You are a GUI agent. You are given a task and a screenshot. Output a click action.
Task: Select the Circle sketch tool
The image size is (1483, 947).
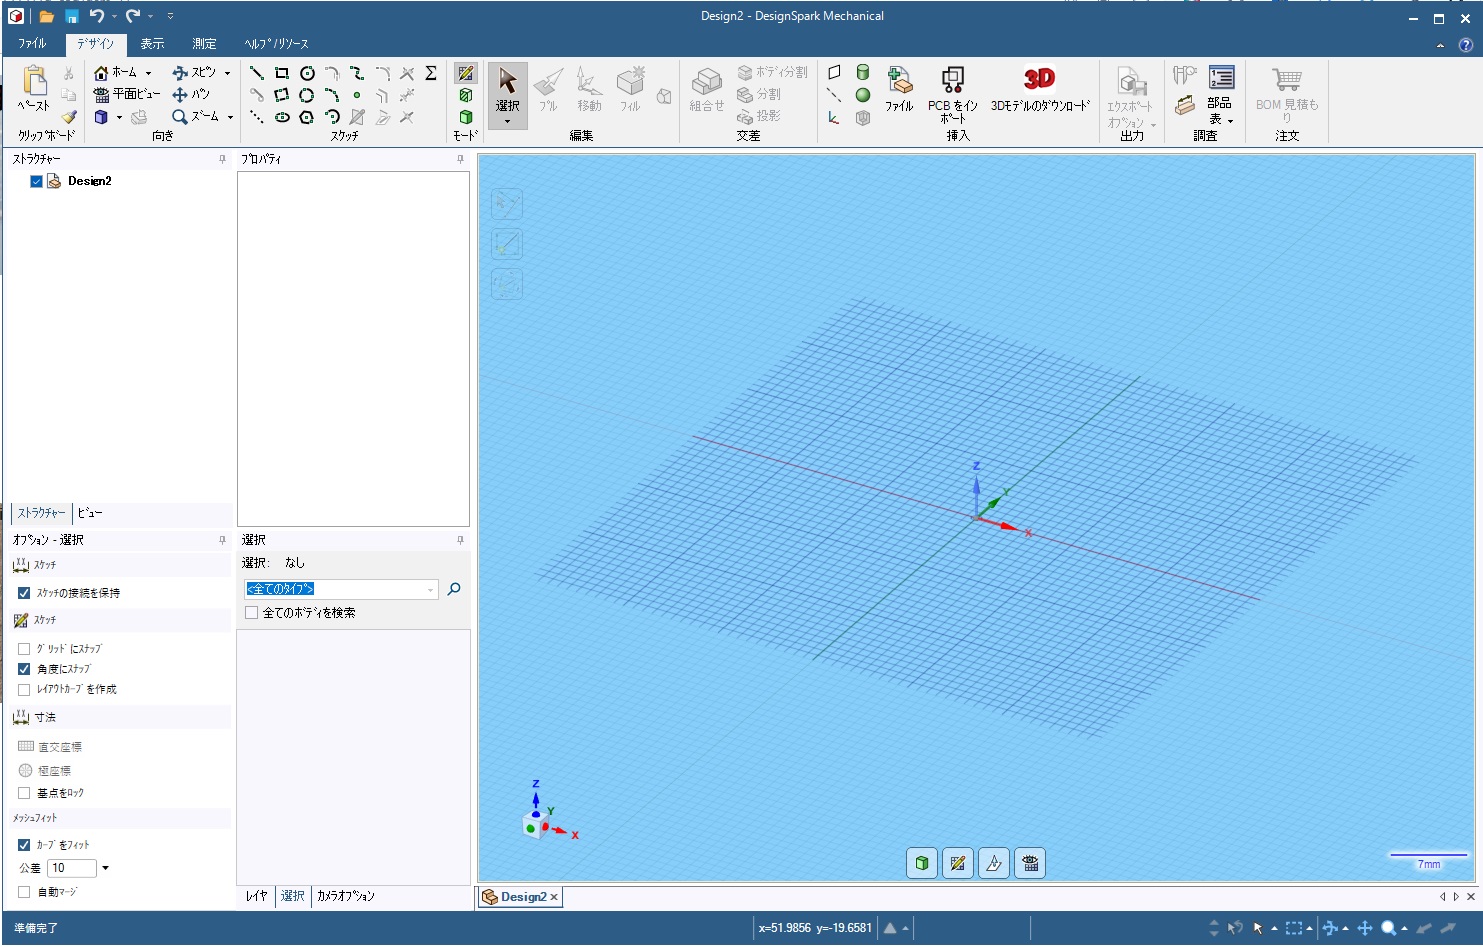tap(307, 73)
